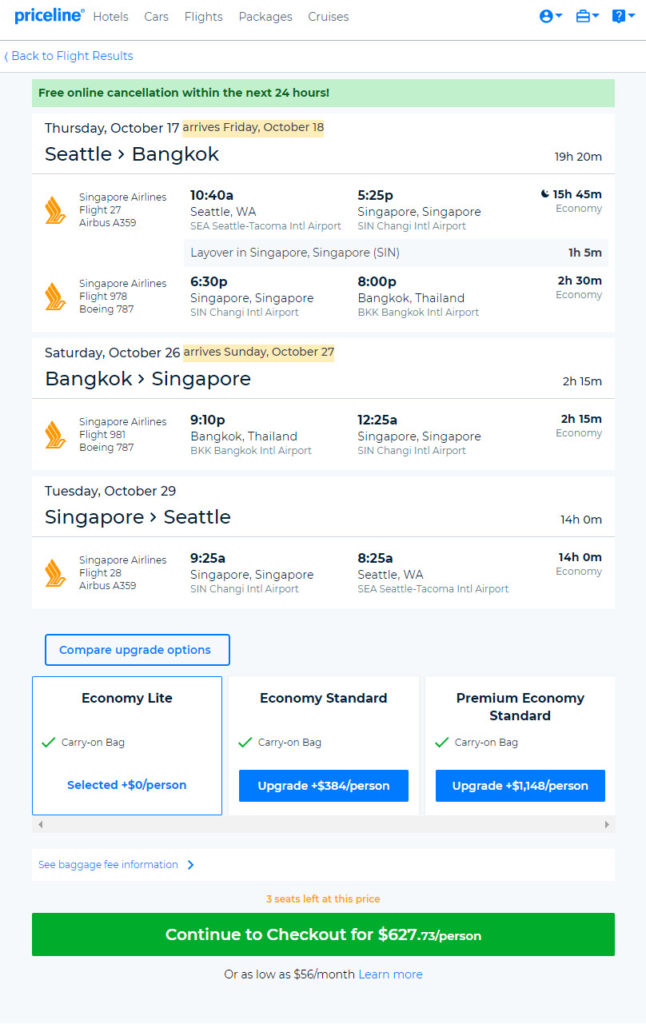The width and height of the screenshot is (646, 1024).
Task: Click Back to Flight Results link
Action: click(69, 56)
